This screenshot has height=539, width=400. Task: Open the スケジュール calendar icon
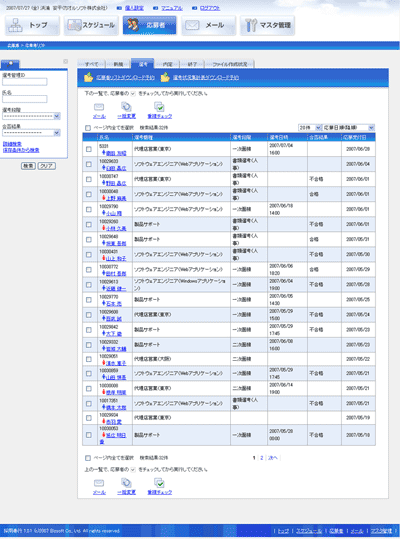click(x=74, y=25)
